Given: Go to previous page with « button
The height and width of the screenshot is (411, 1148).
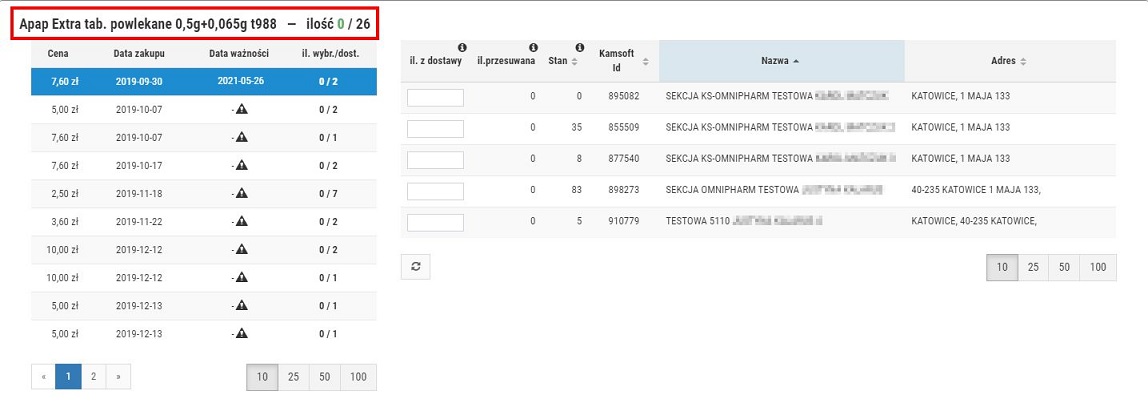Looking at the screenshot, I should (44, 377).
